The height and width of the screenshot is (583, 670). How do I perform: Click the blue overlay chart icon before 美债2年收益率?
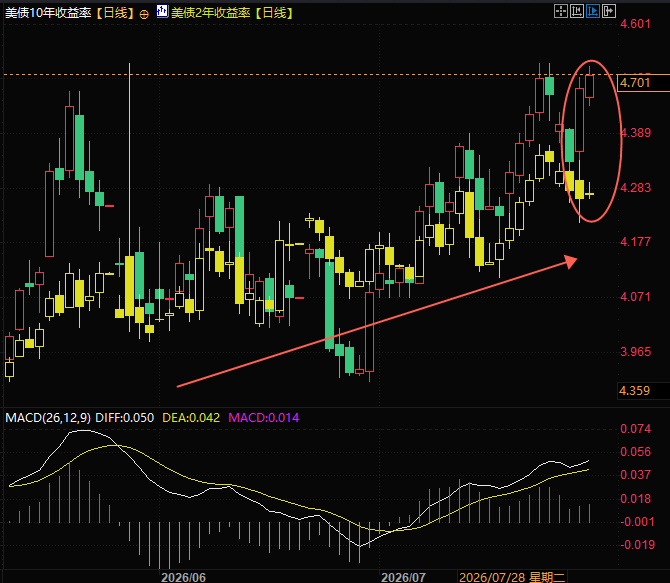pyautogui.click(x=162, y=11)
